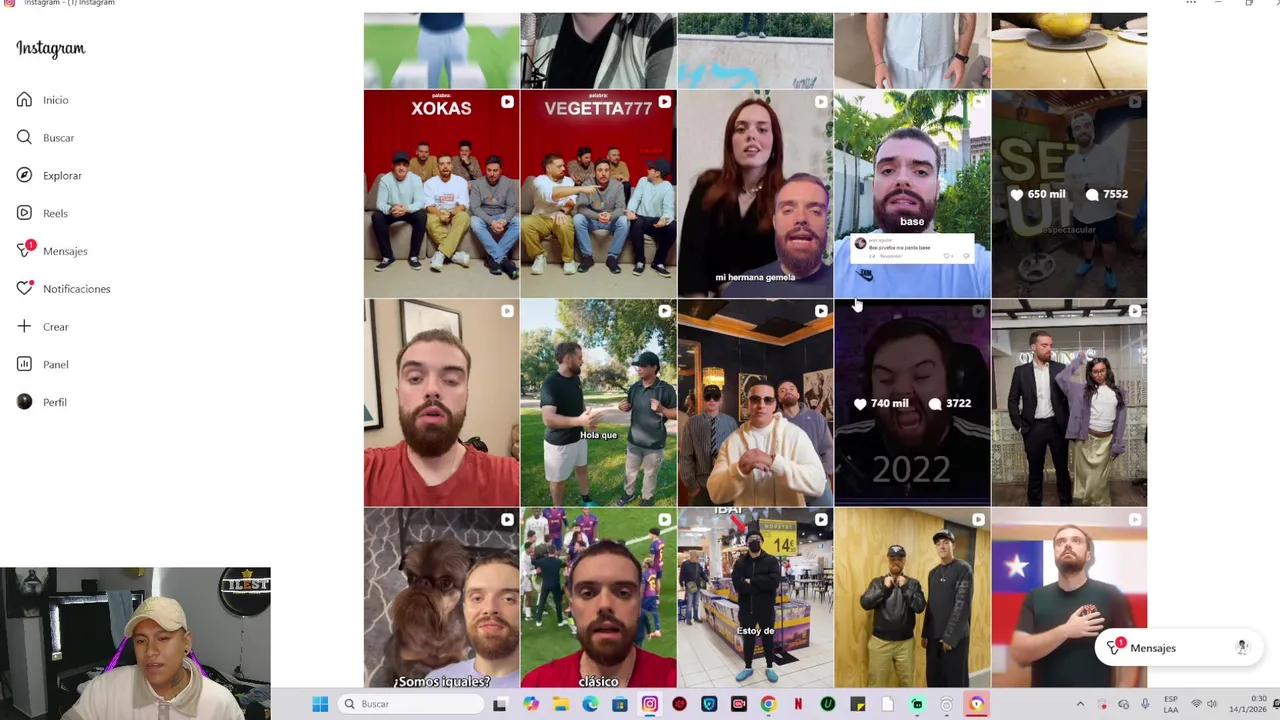Open the 'Hola que' park reel
The width and height of the screenshot is (1280, 720).
pyautogui.click(x=598, y=403)
